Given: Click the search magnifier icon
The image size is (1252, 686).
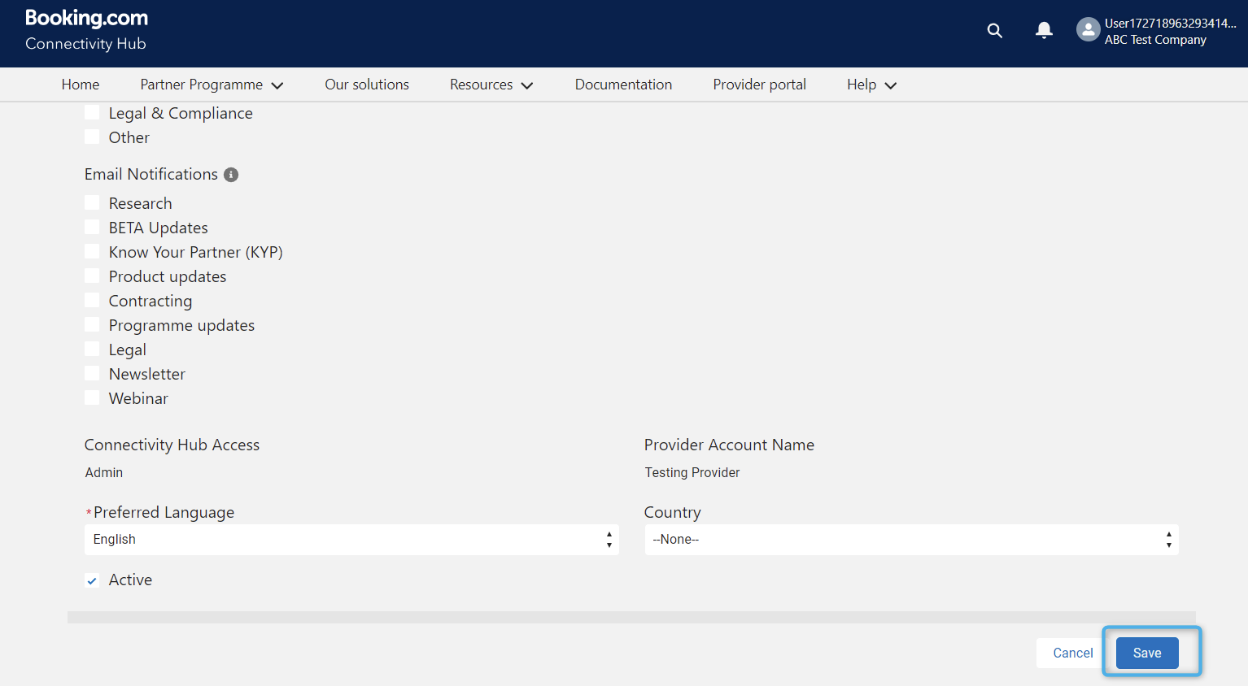Looking at the screenshot, I should click(x=994, y=30).
